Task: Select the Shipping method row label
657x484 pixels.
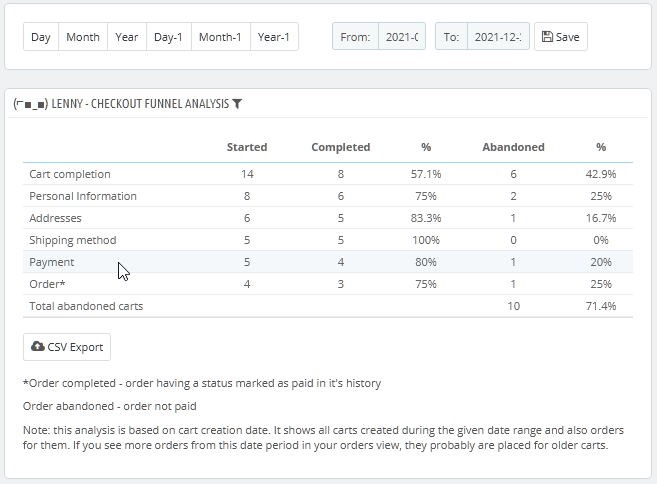Action: [x=73, y=240]
